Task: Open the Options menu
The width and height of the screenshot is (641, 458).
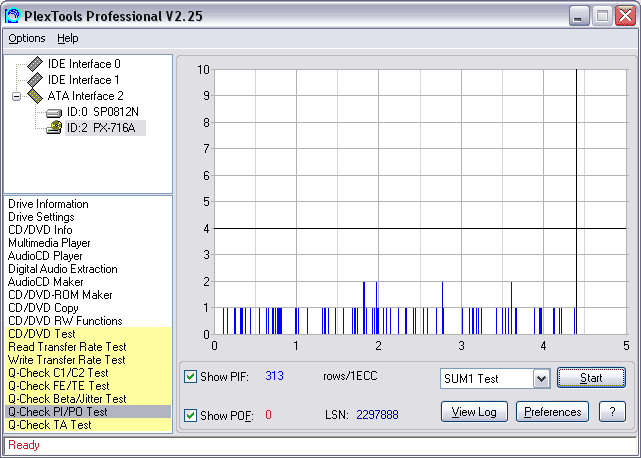Action: point(27,38)
